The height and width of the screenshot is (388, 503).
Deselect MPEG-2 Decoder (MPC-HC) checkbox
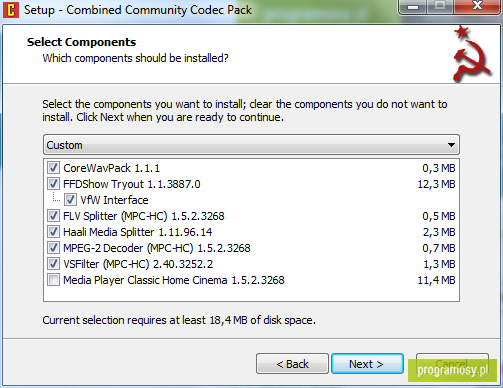tap(53, 248)
